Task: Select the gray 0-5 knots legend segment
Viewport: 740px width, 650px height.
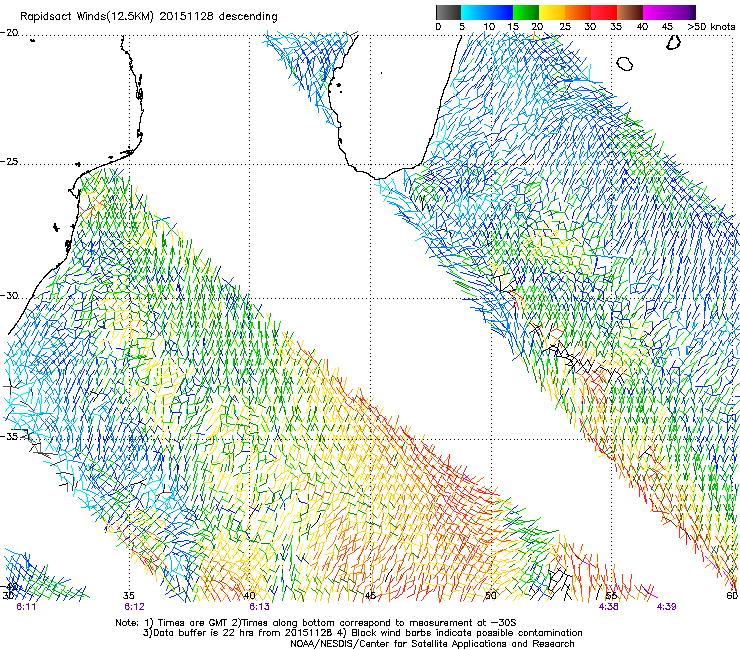Action: click(448, 12)
